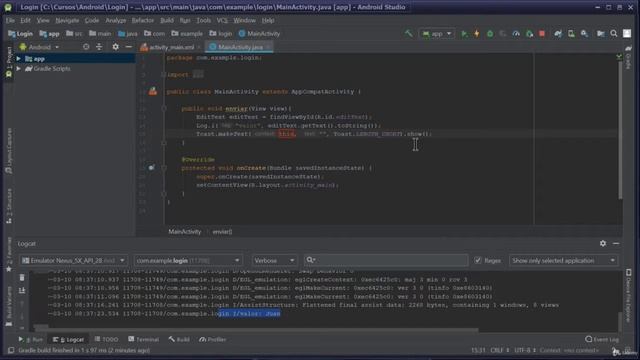Viewport: 640px width, 360px height.
Task: Open the TODO tool window button
Action: click(x=106, y=339)
